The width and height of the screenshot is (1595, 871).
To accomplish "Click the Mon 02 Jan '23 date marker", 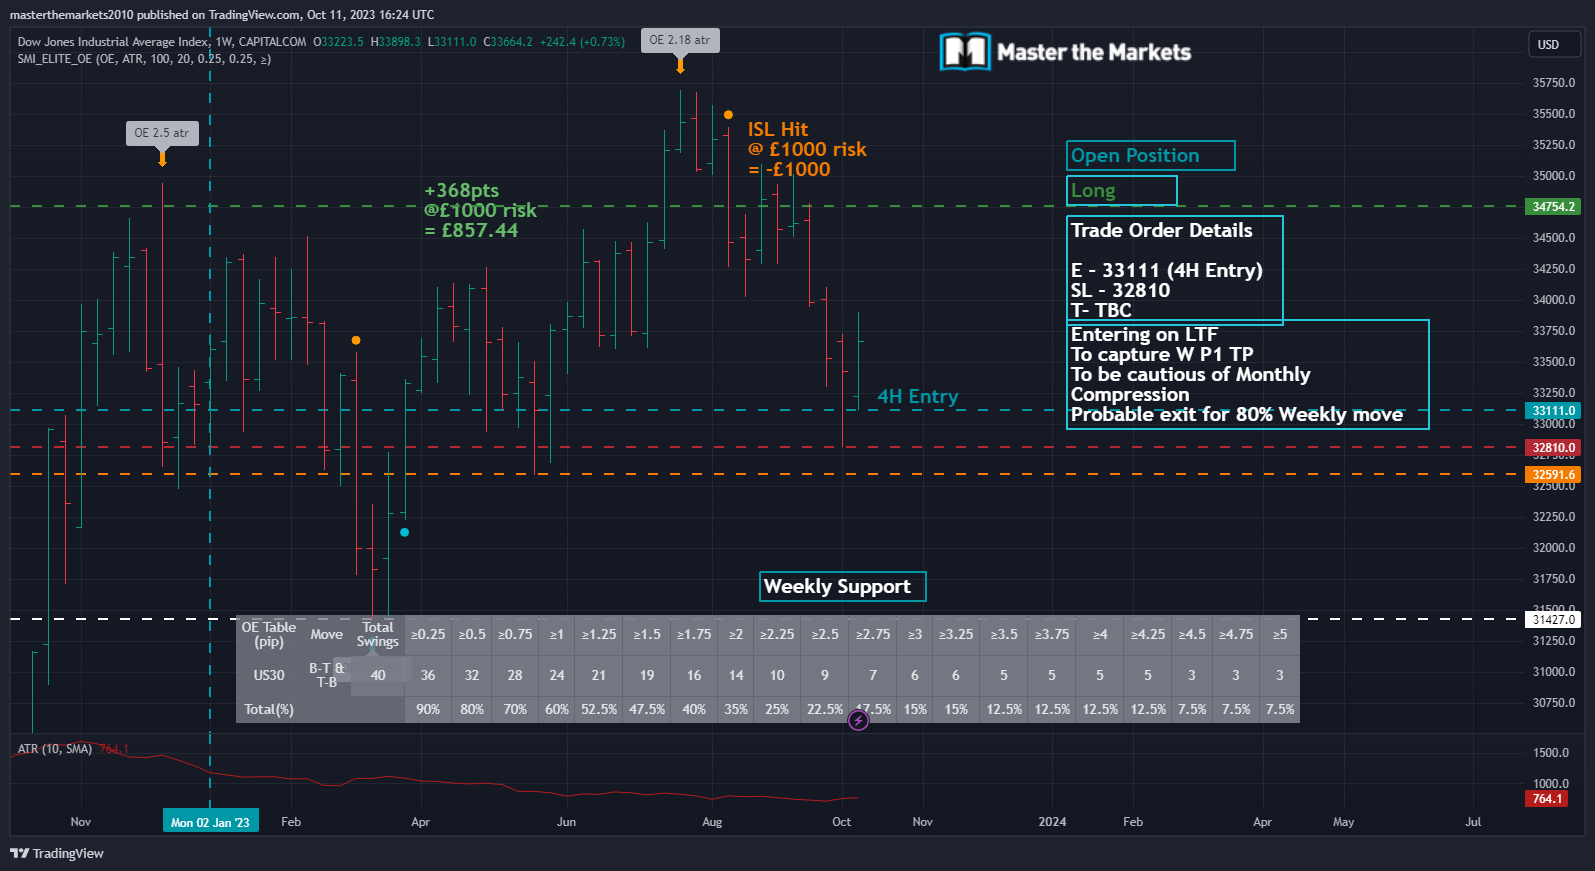I will tap(210, 822).
